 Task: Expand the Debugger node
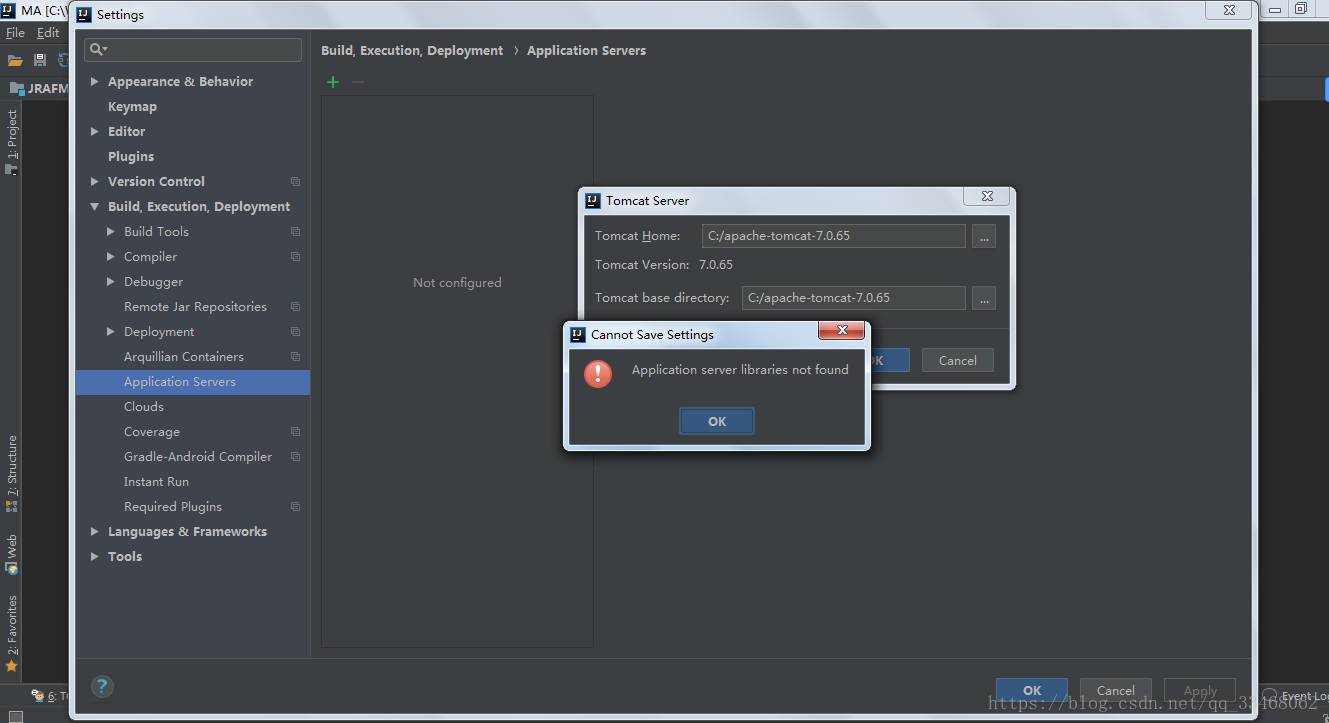click(111, 281)
